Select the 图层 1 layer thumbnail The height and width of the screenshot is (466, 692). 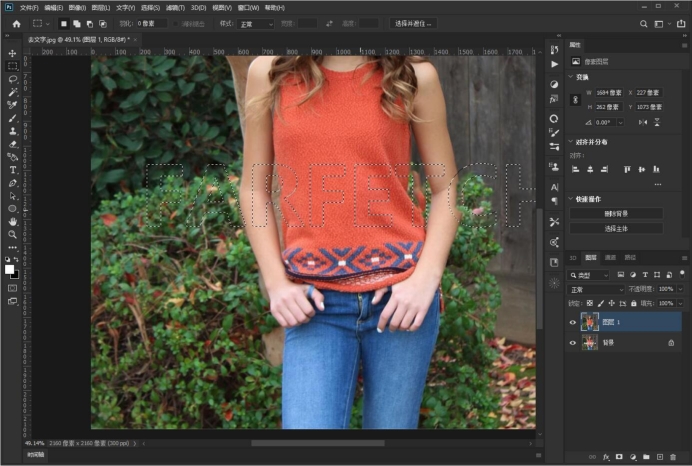[x=590, y=322]
